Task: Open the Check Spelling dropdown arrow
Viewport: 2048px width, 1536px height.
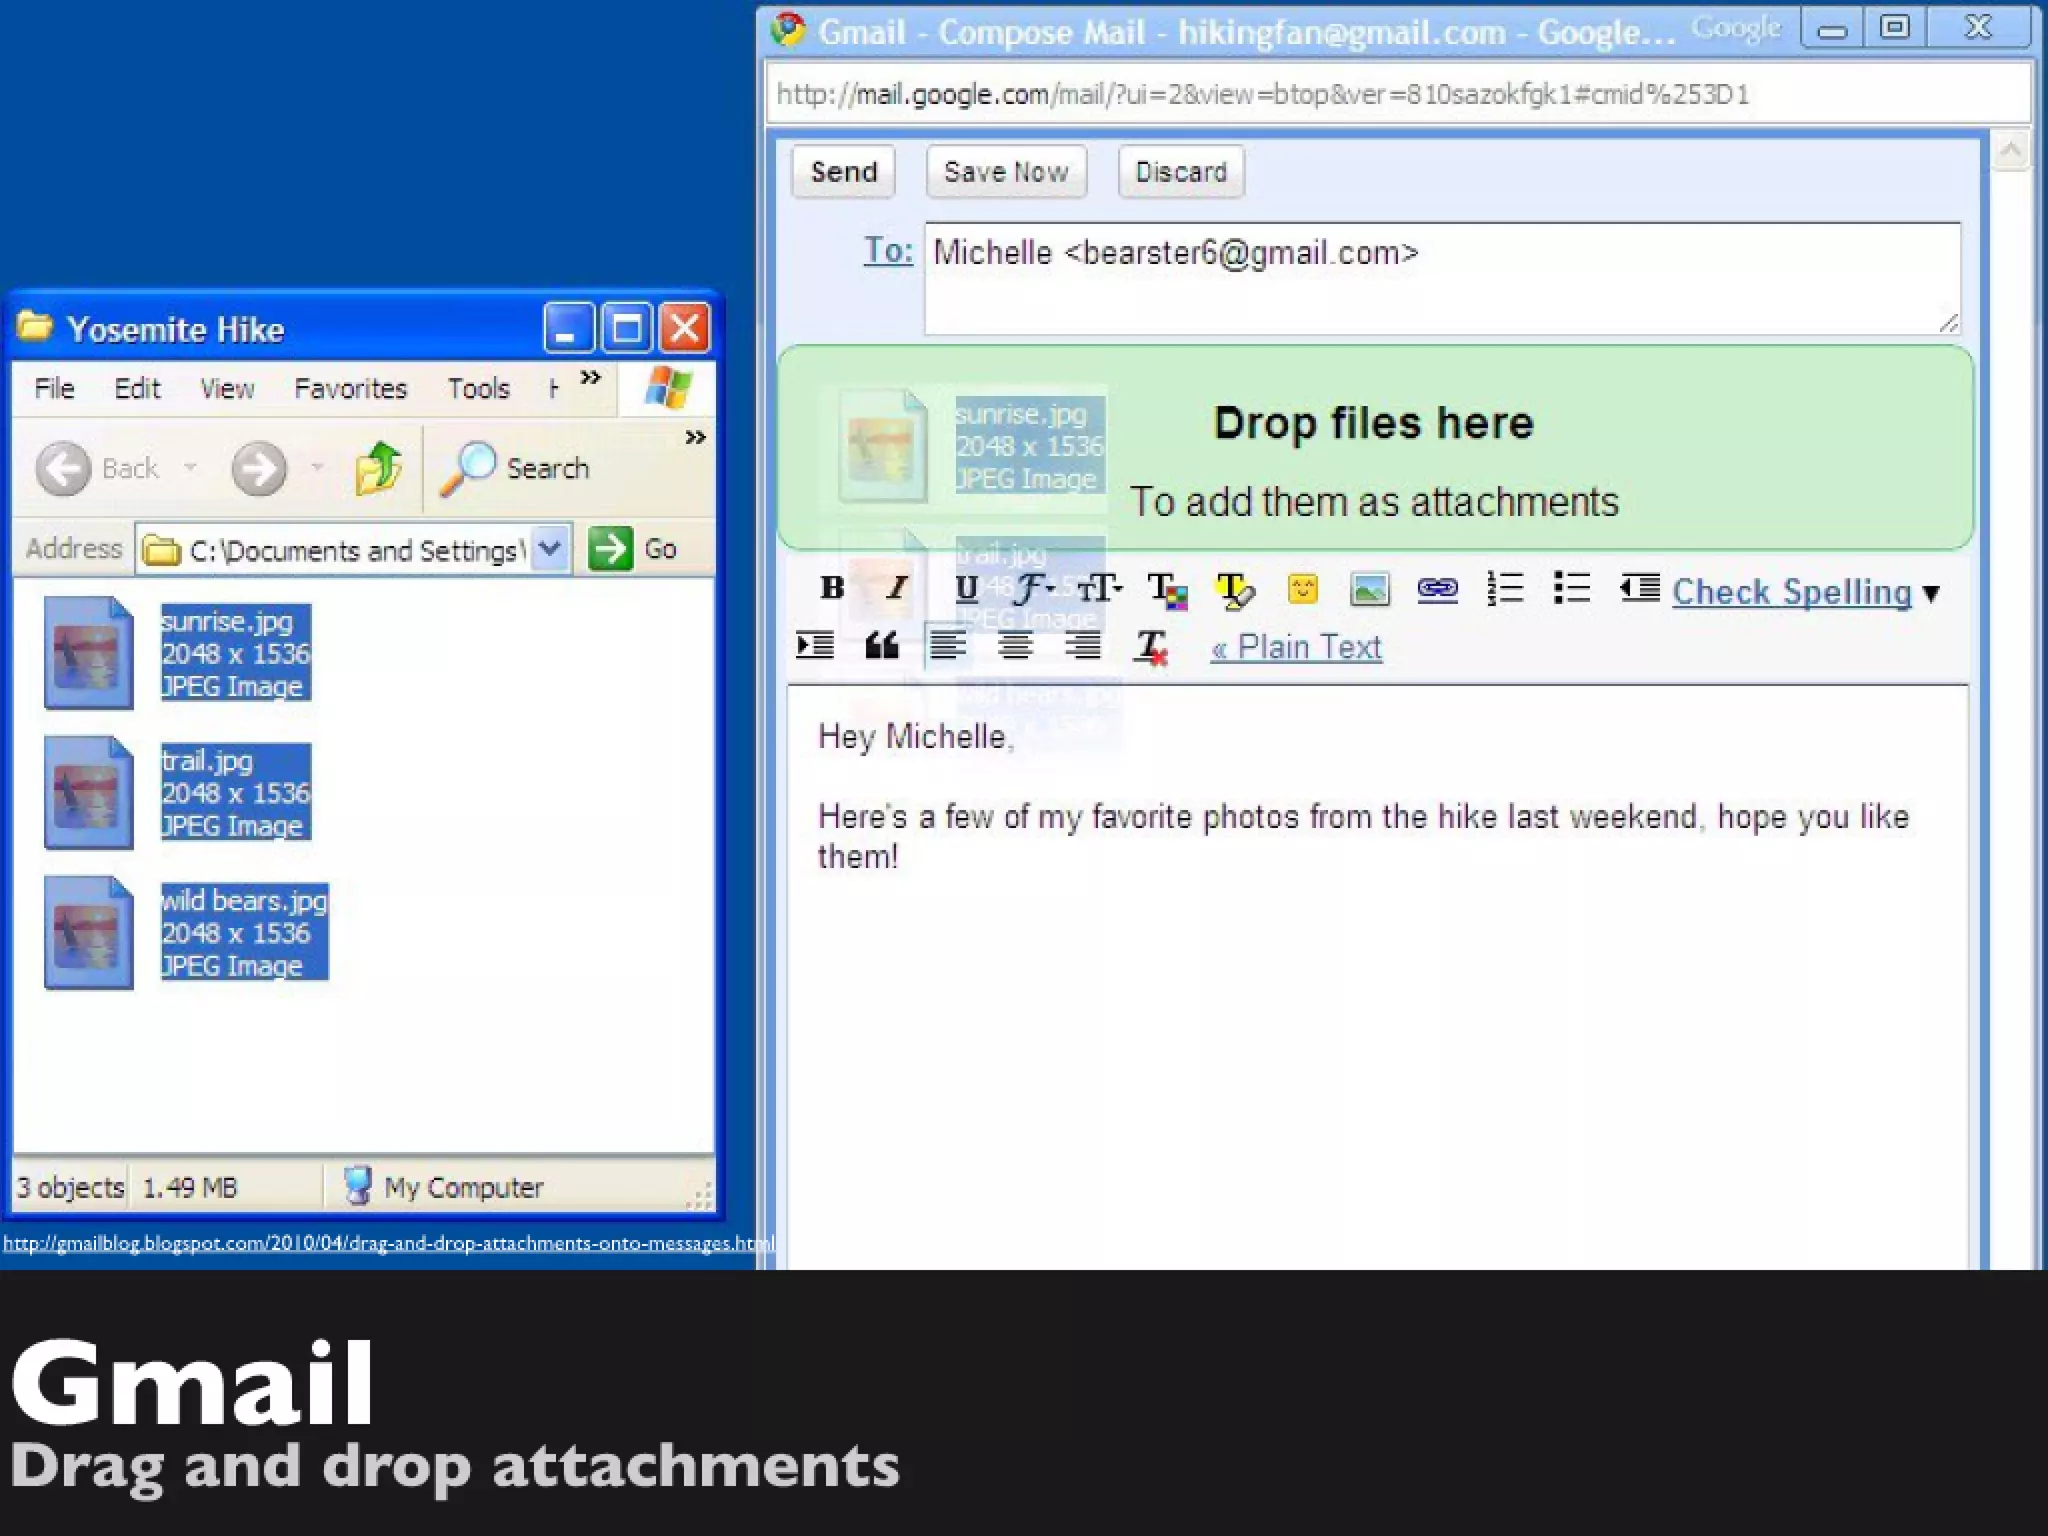Action: (1931, 594)
